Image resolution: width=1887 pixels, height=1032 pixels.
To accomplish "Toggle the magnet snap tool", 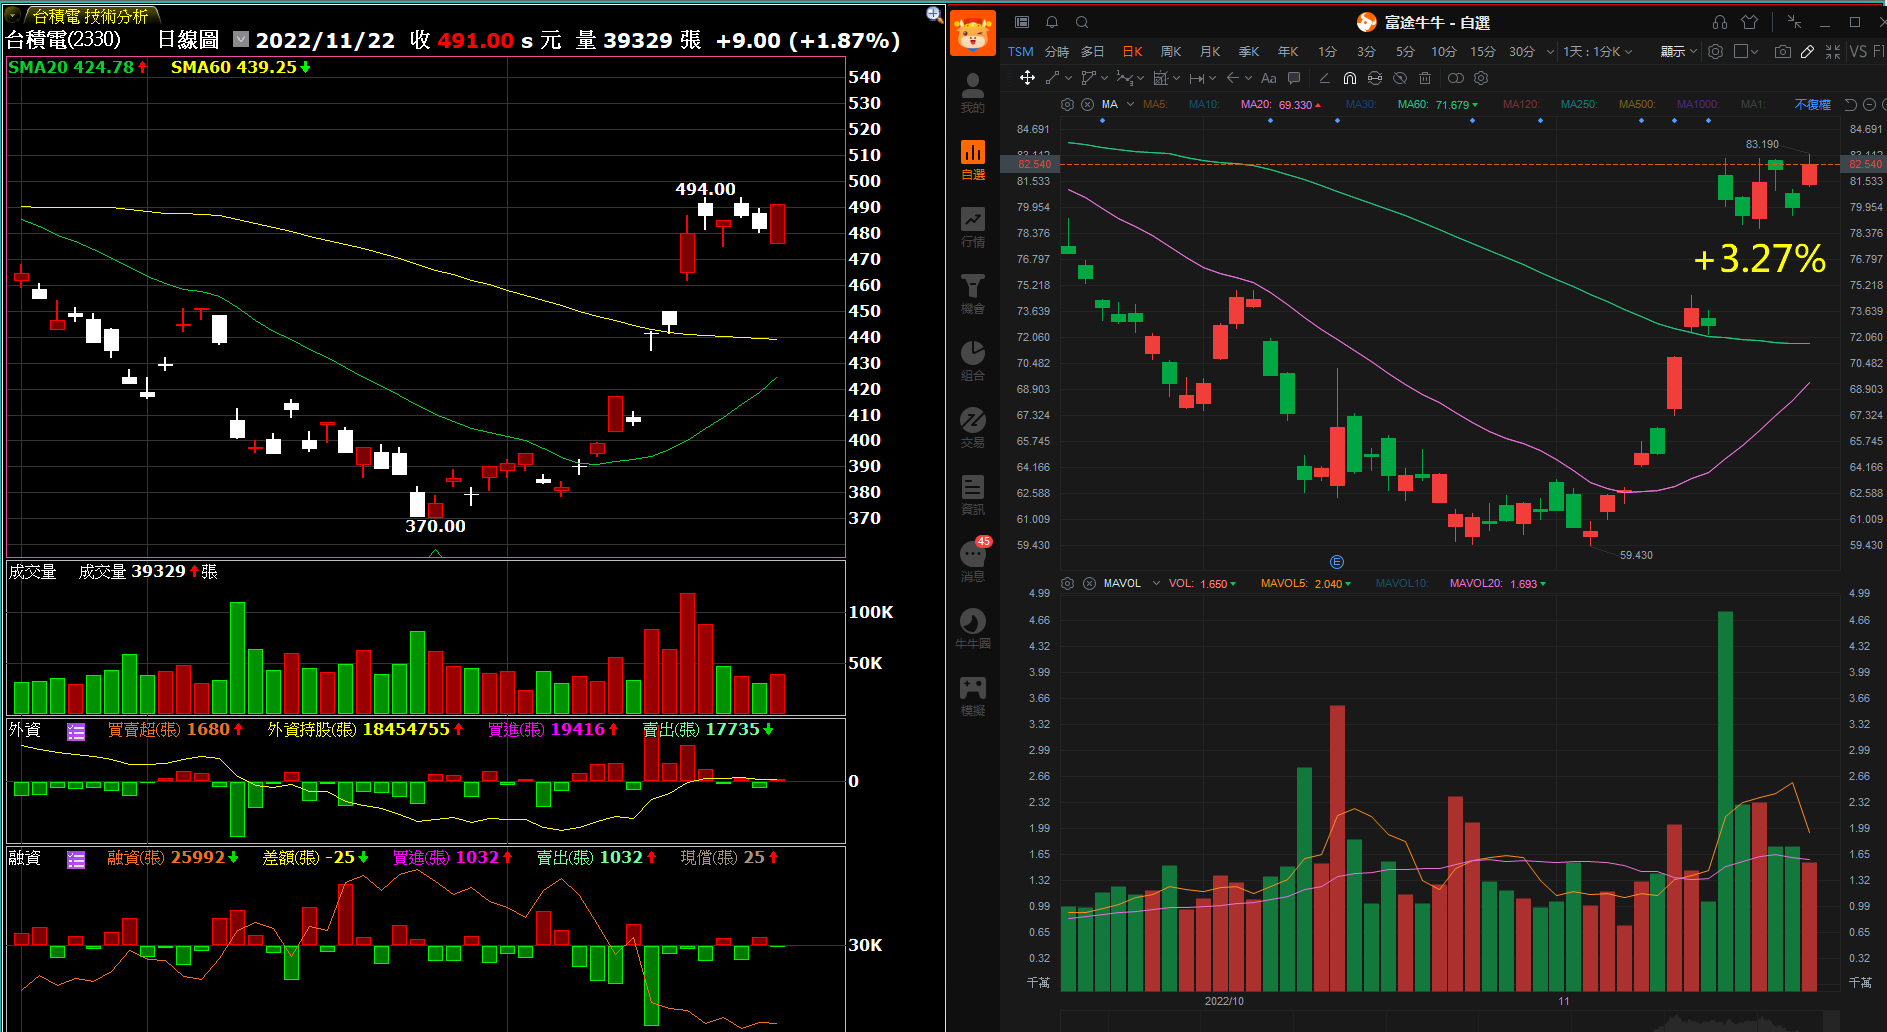I will pyautogui.click(x=1350, y=78).
